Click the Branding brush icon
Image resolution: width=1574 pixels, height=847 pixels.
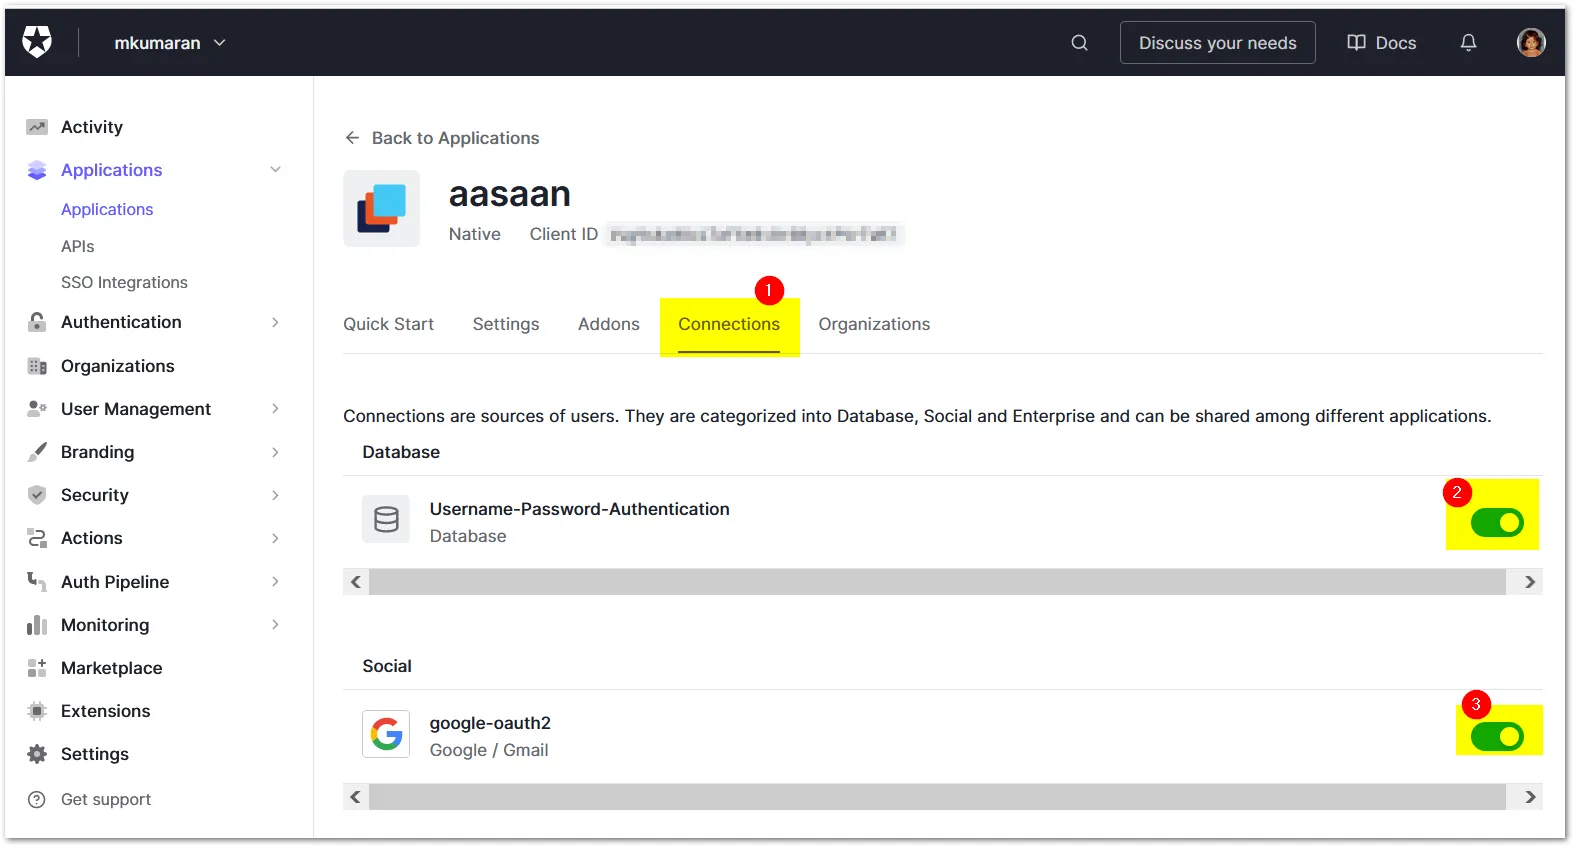pyautogui.click(x=37, y=452)
